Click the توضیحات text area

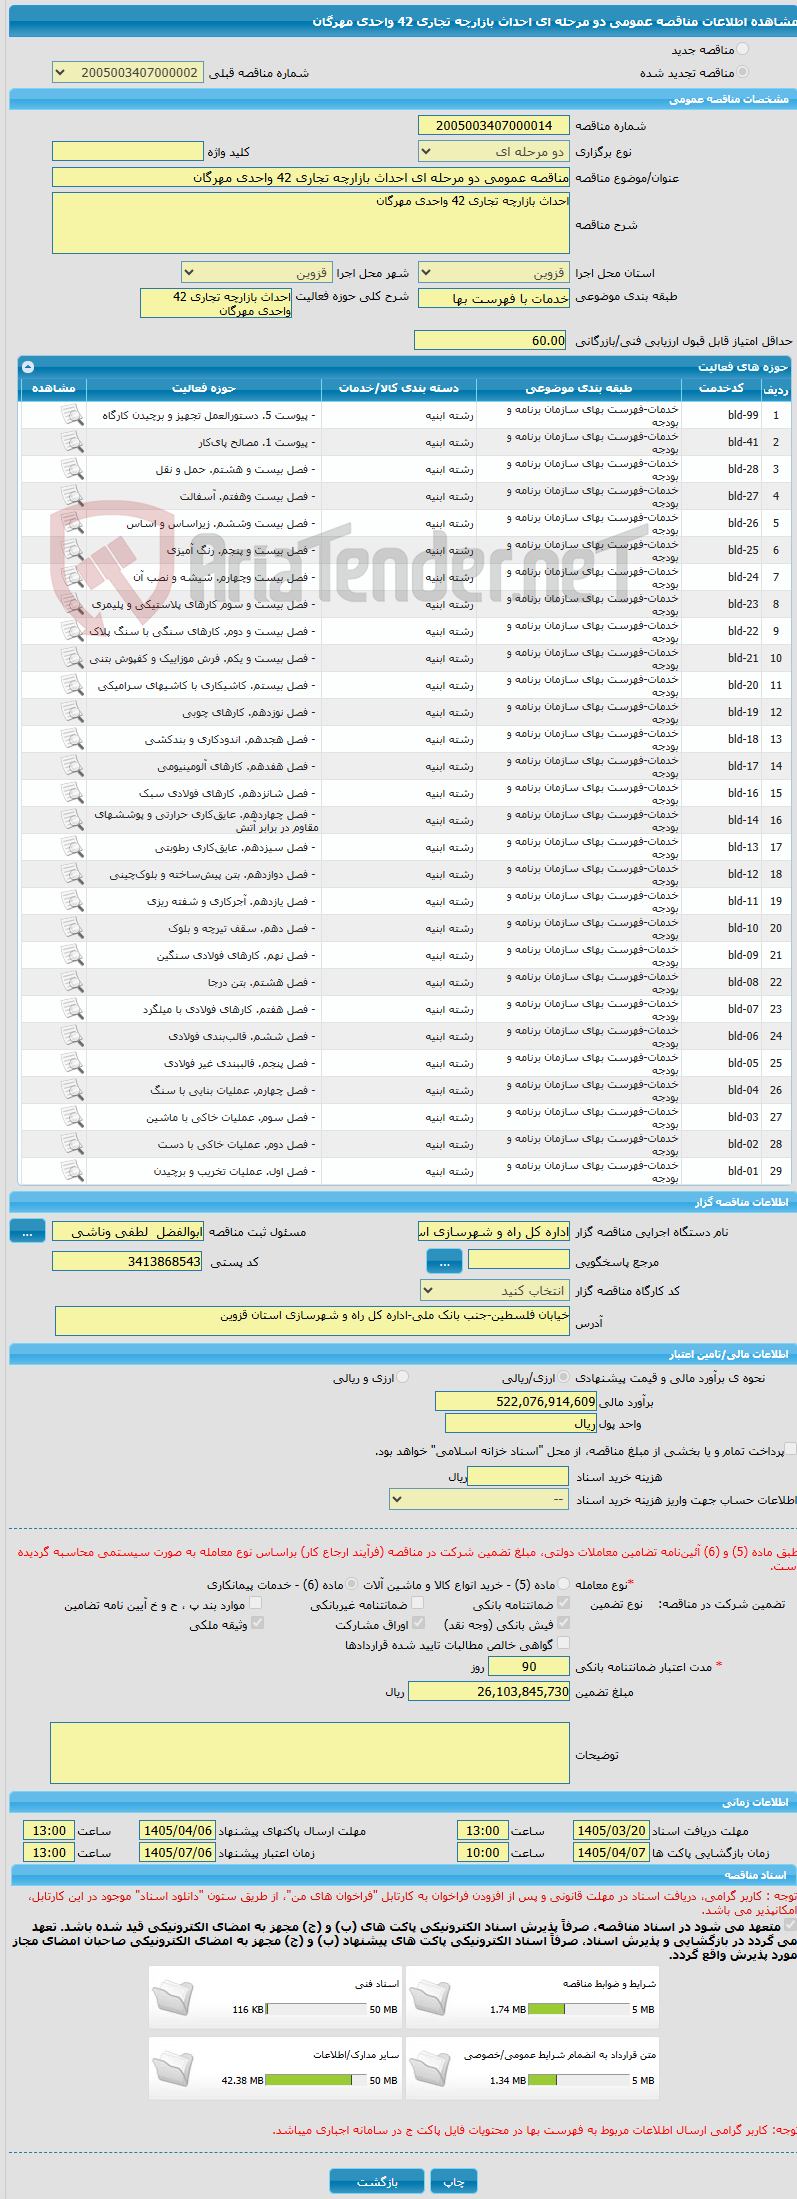tap(310, 1752)
